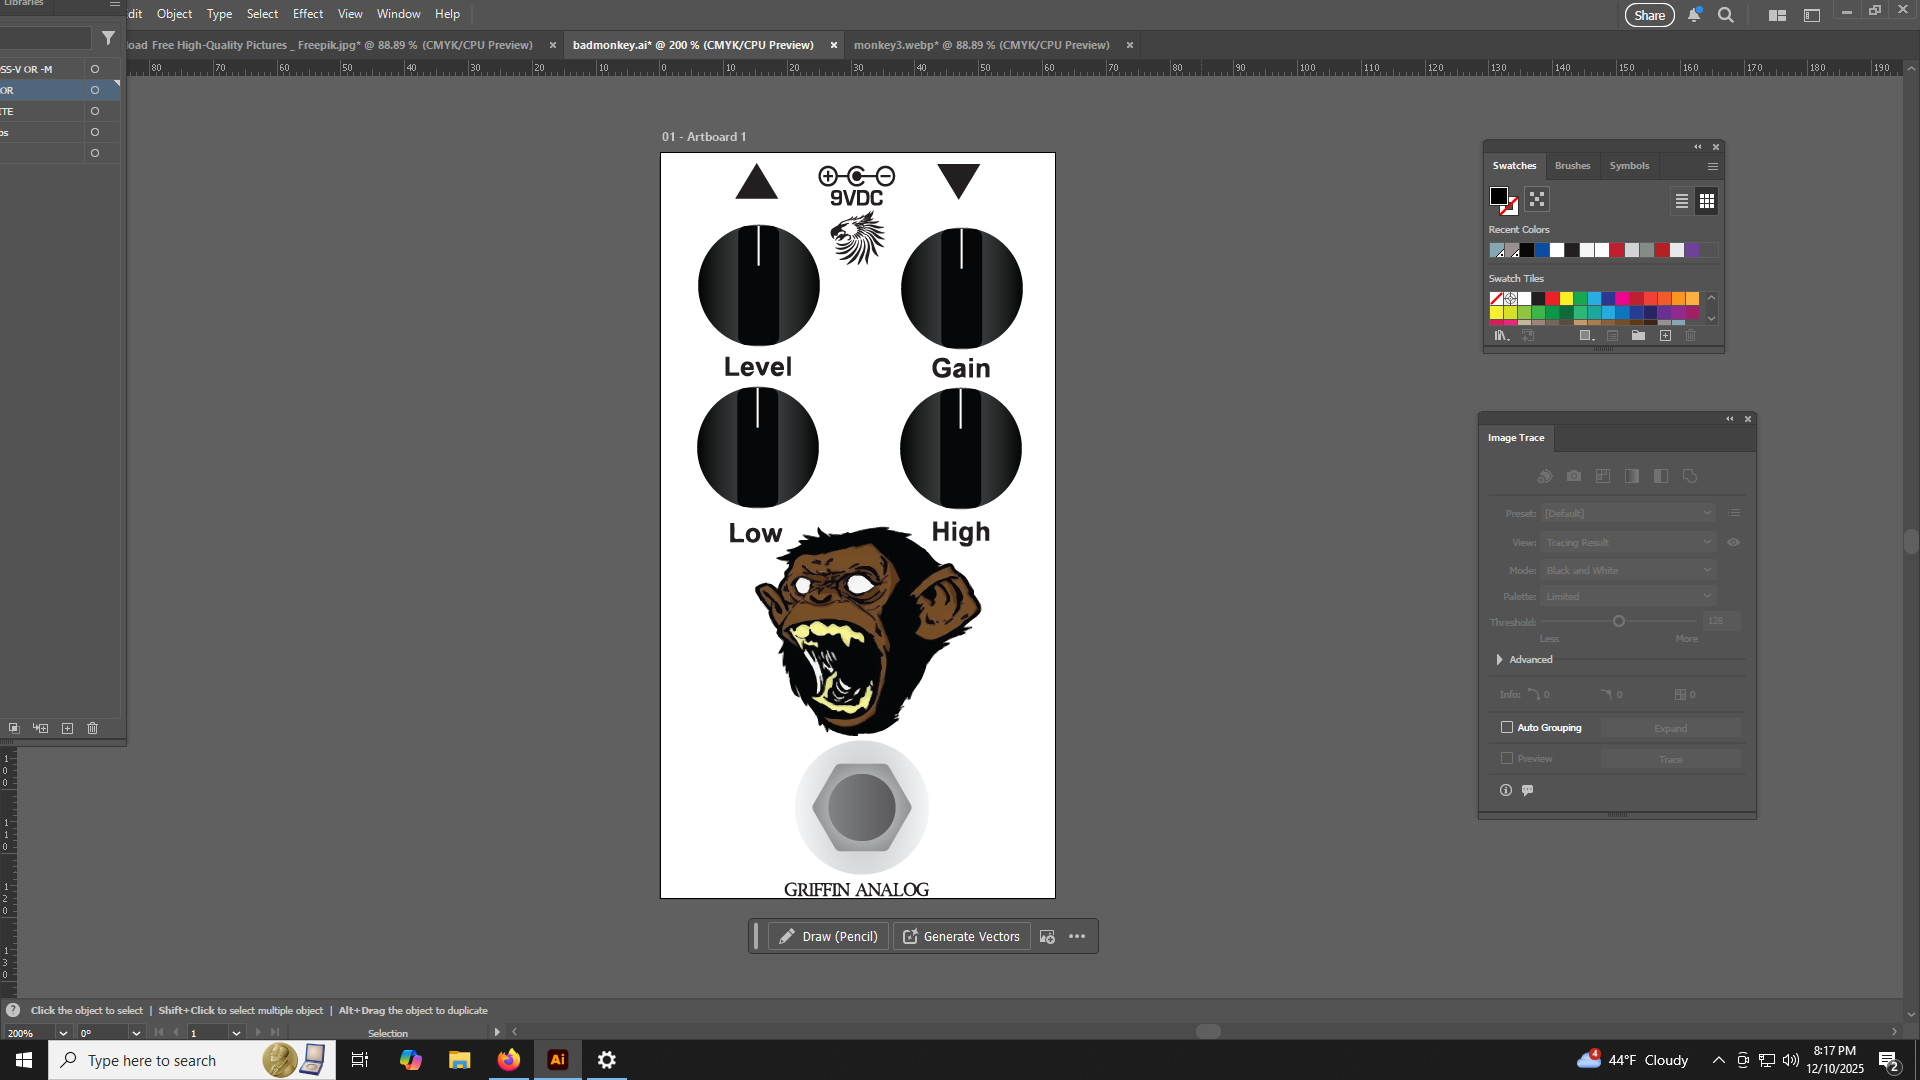Screen dimensions: 1920x1080
Task: Click the filter icon in the Layers panel
Action: [108, 38]
